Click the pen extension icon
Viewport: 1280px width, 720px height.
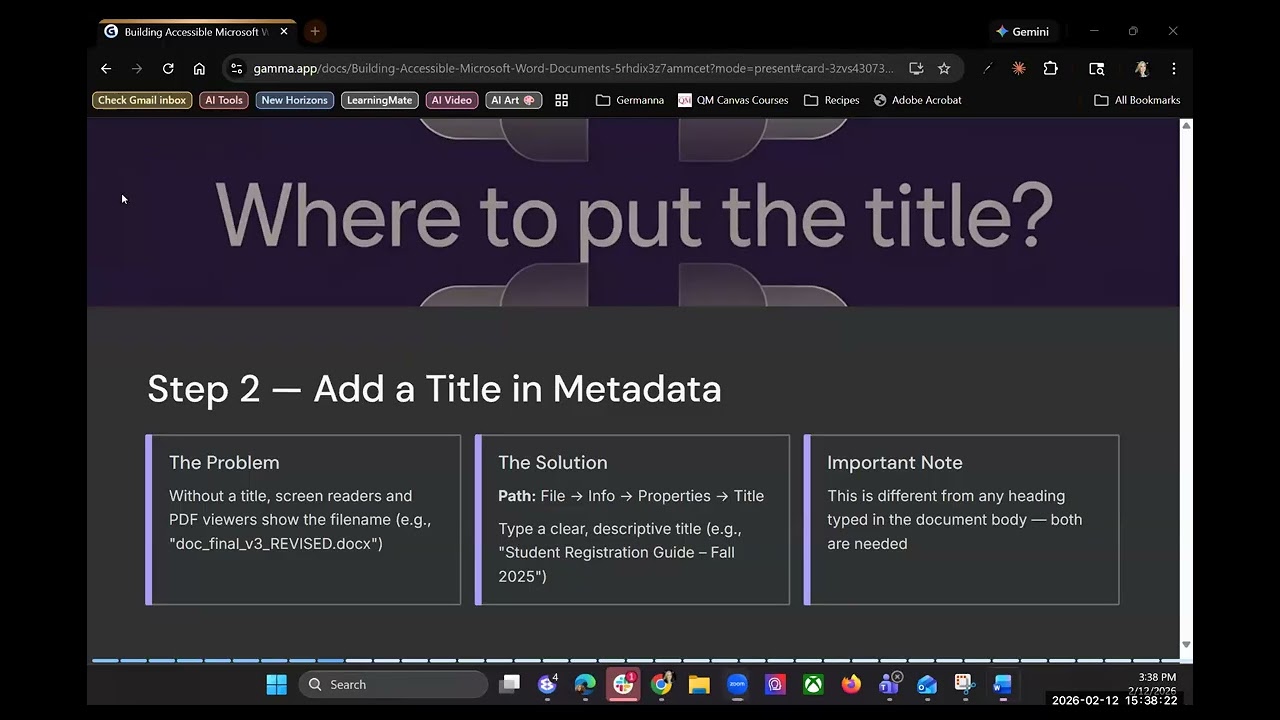click(x=988, y=69)
